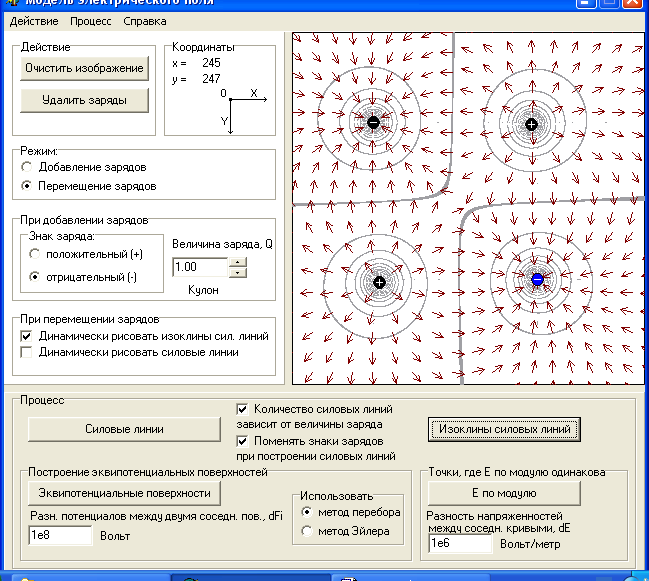Open the Процесс menu

click(x=91, y=21)
